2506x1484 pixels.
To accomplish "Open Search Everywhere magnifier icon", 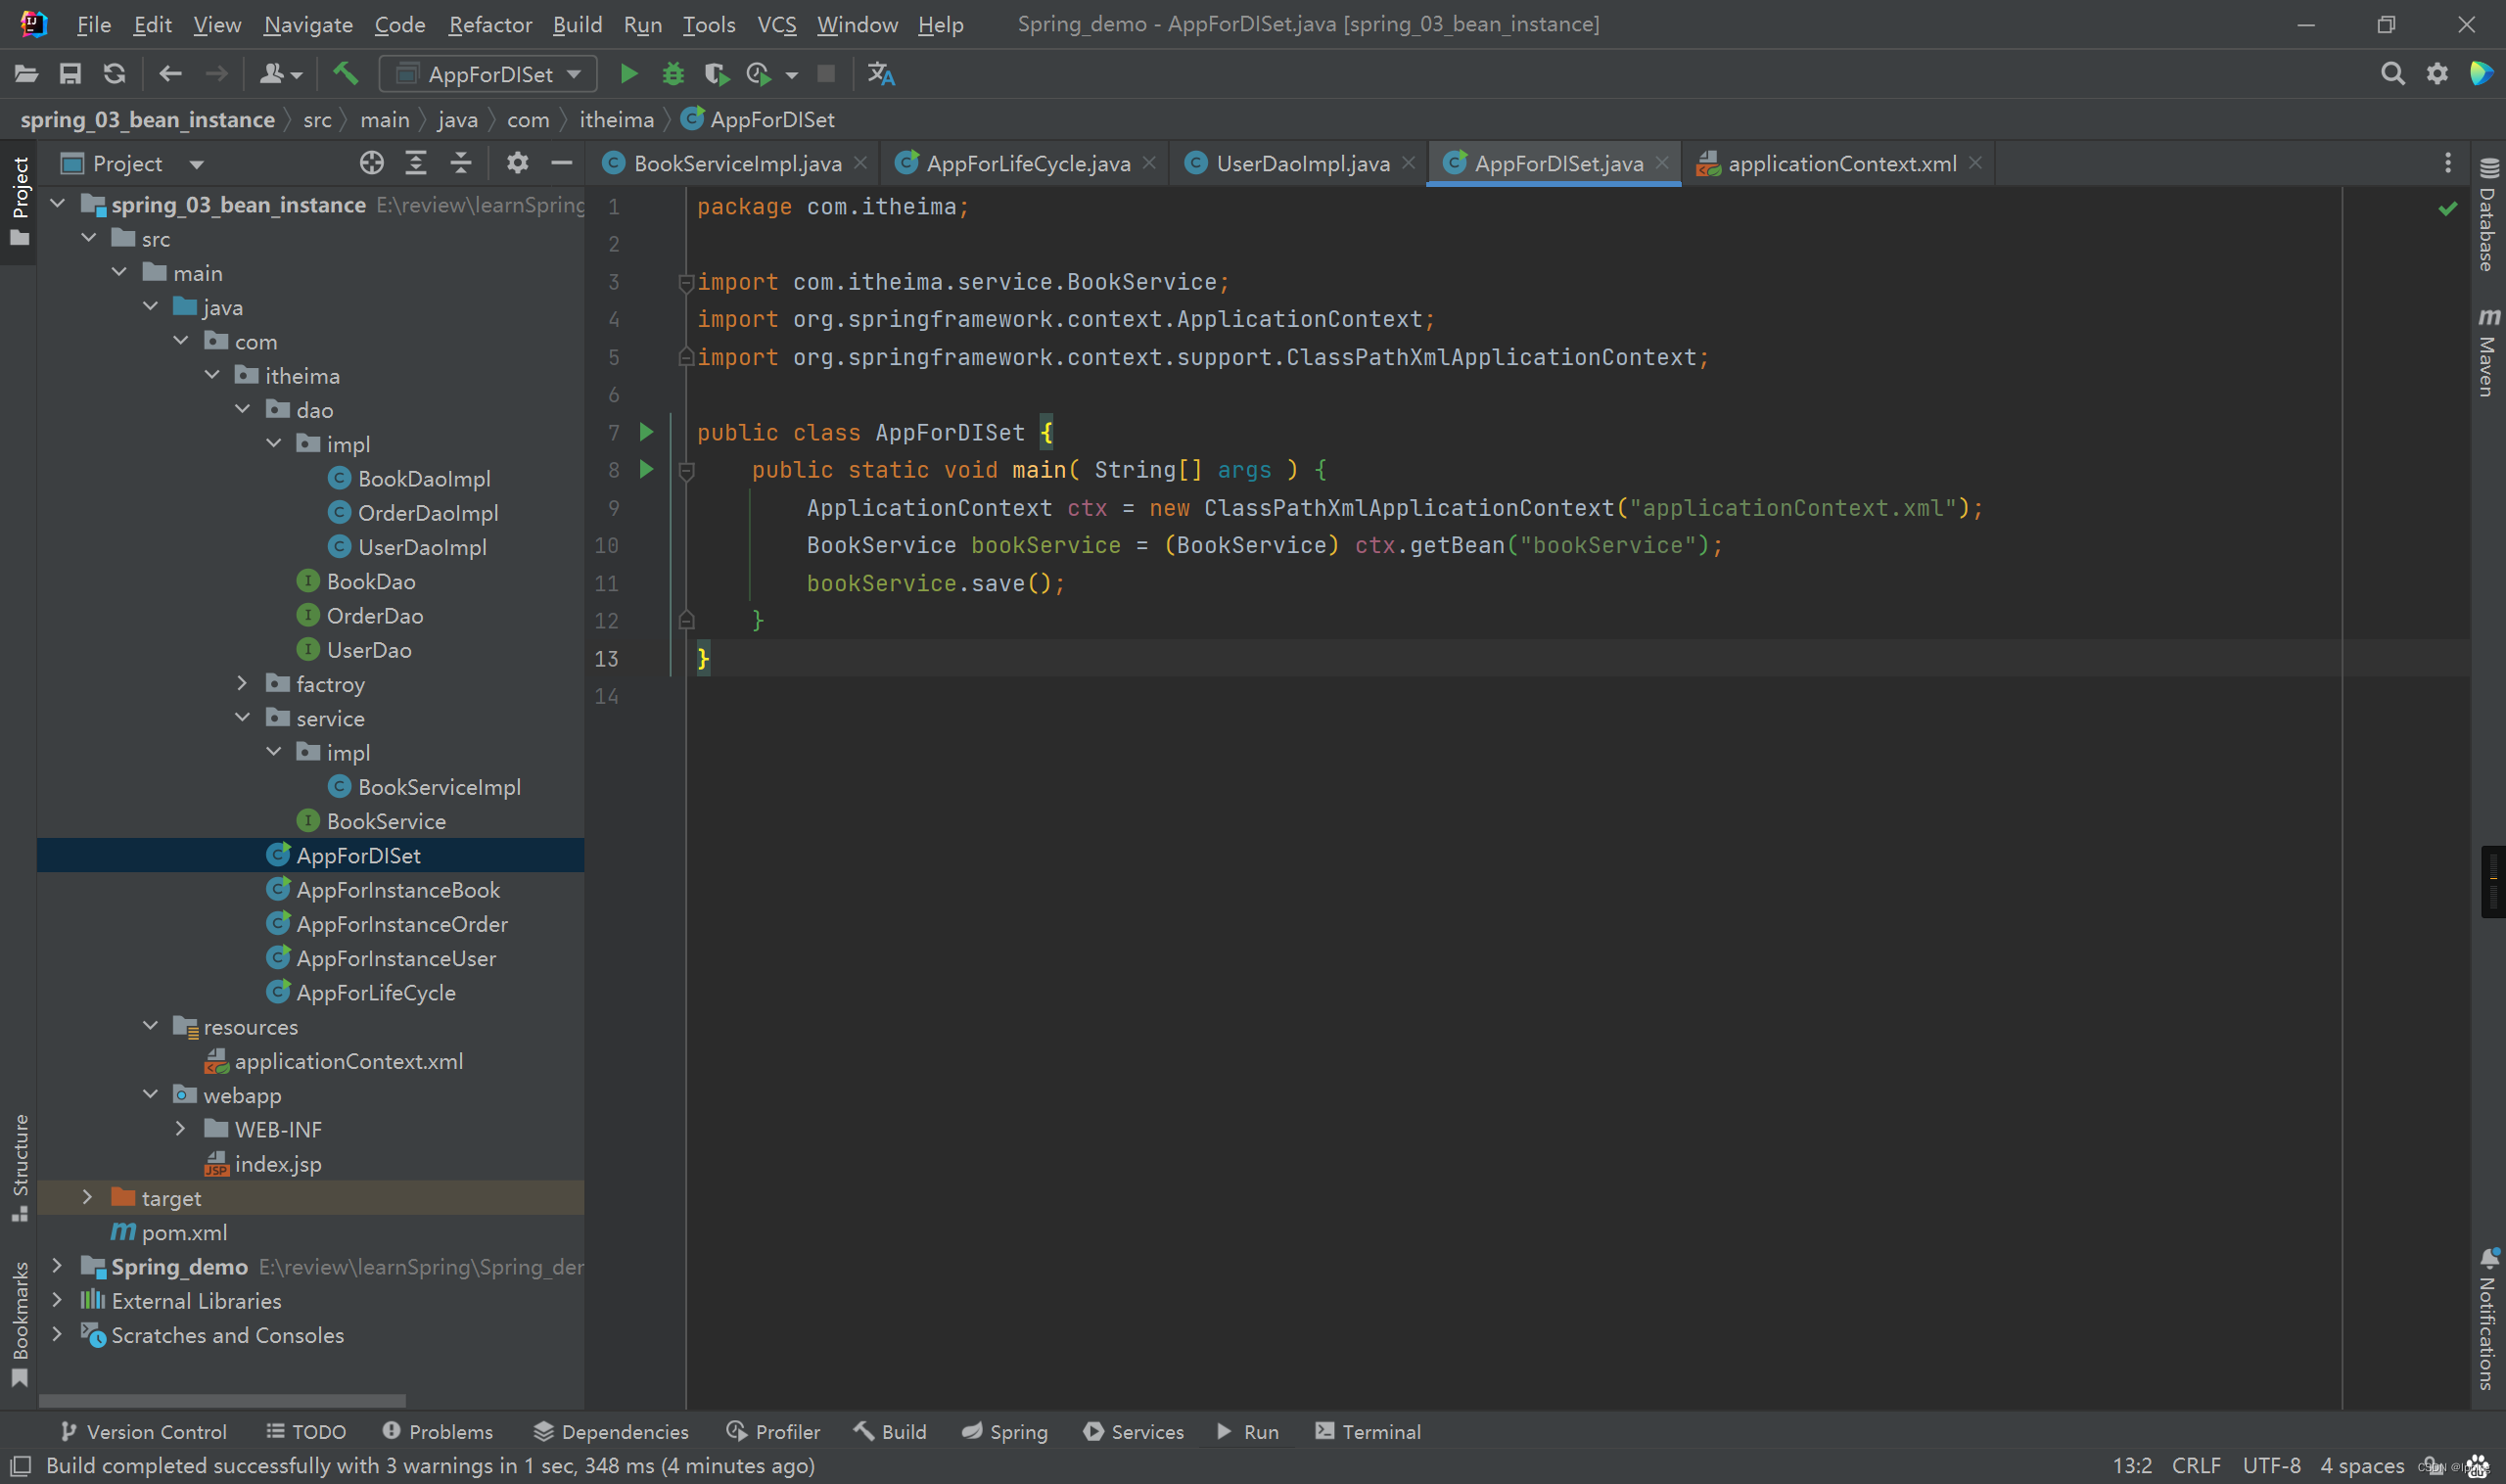I will pos(2393,74).
